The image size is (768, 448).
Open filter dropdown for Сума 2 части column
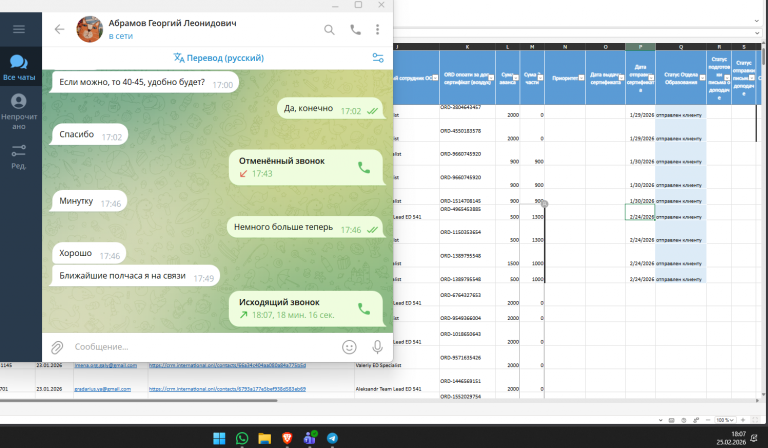click(541, 78)
